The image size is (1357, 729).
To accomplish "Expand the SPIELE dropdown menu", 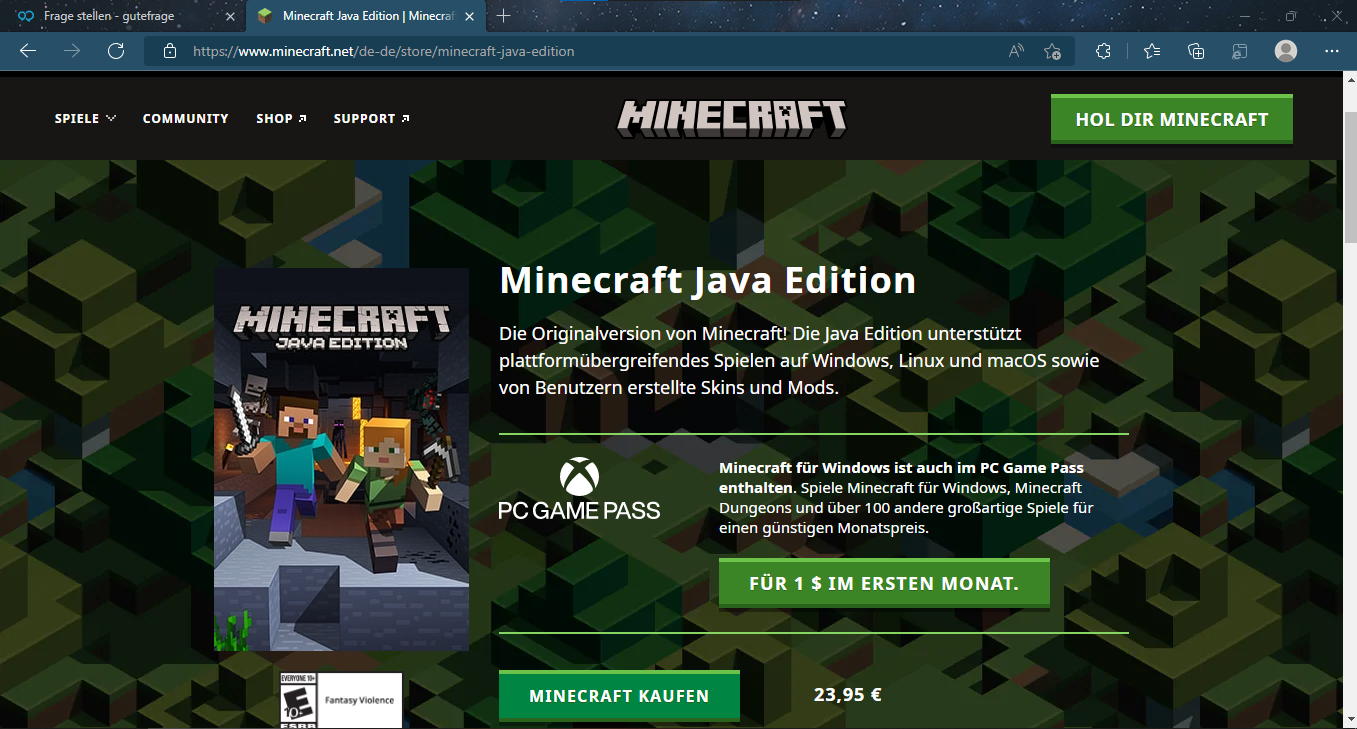I will point(85,118).
